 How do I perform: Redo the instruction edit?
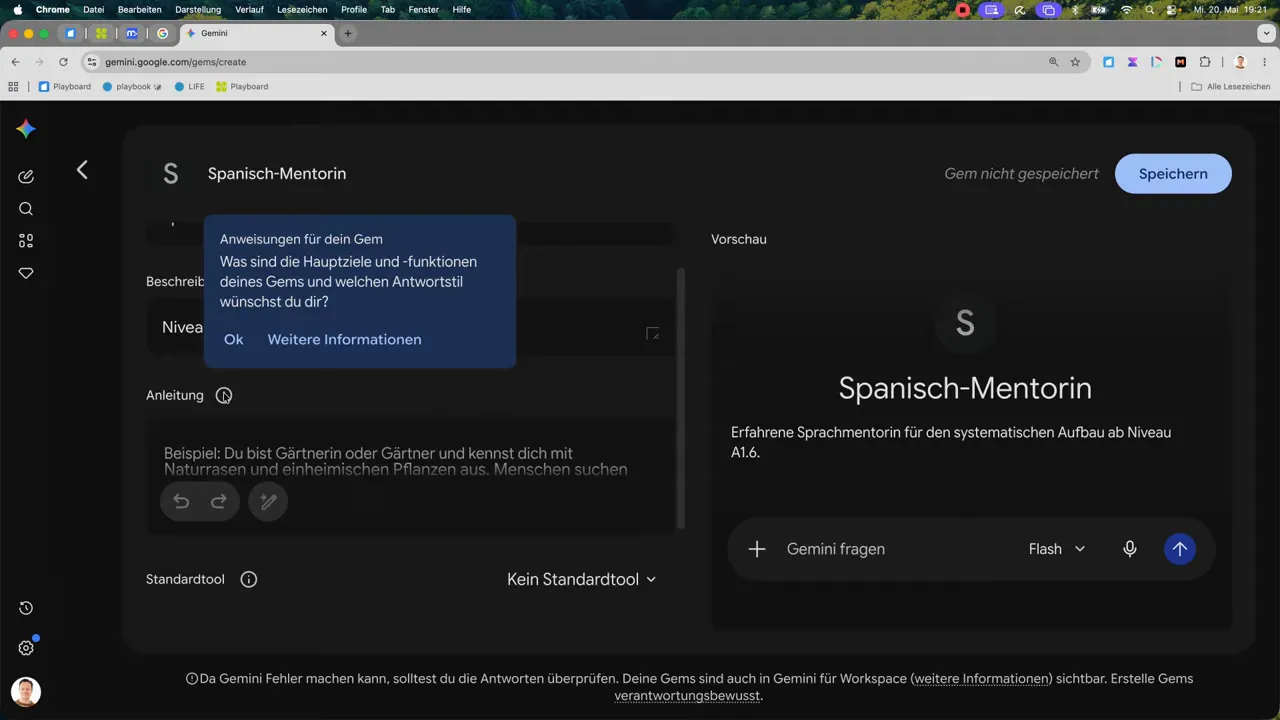tap(218, 502)
